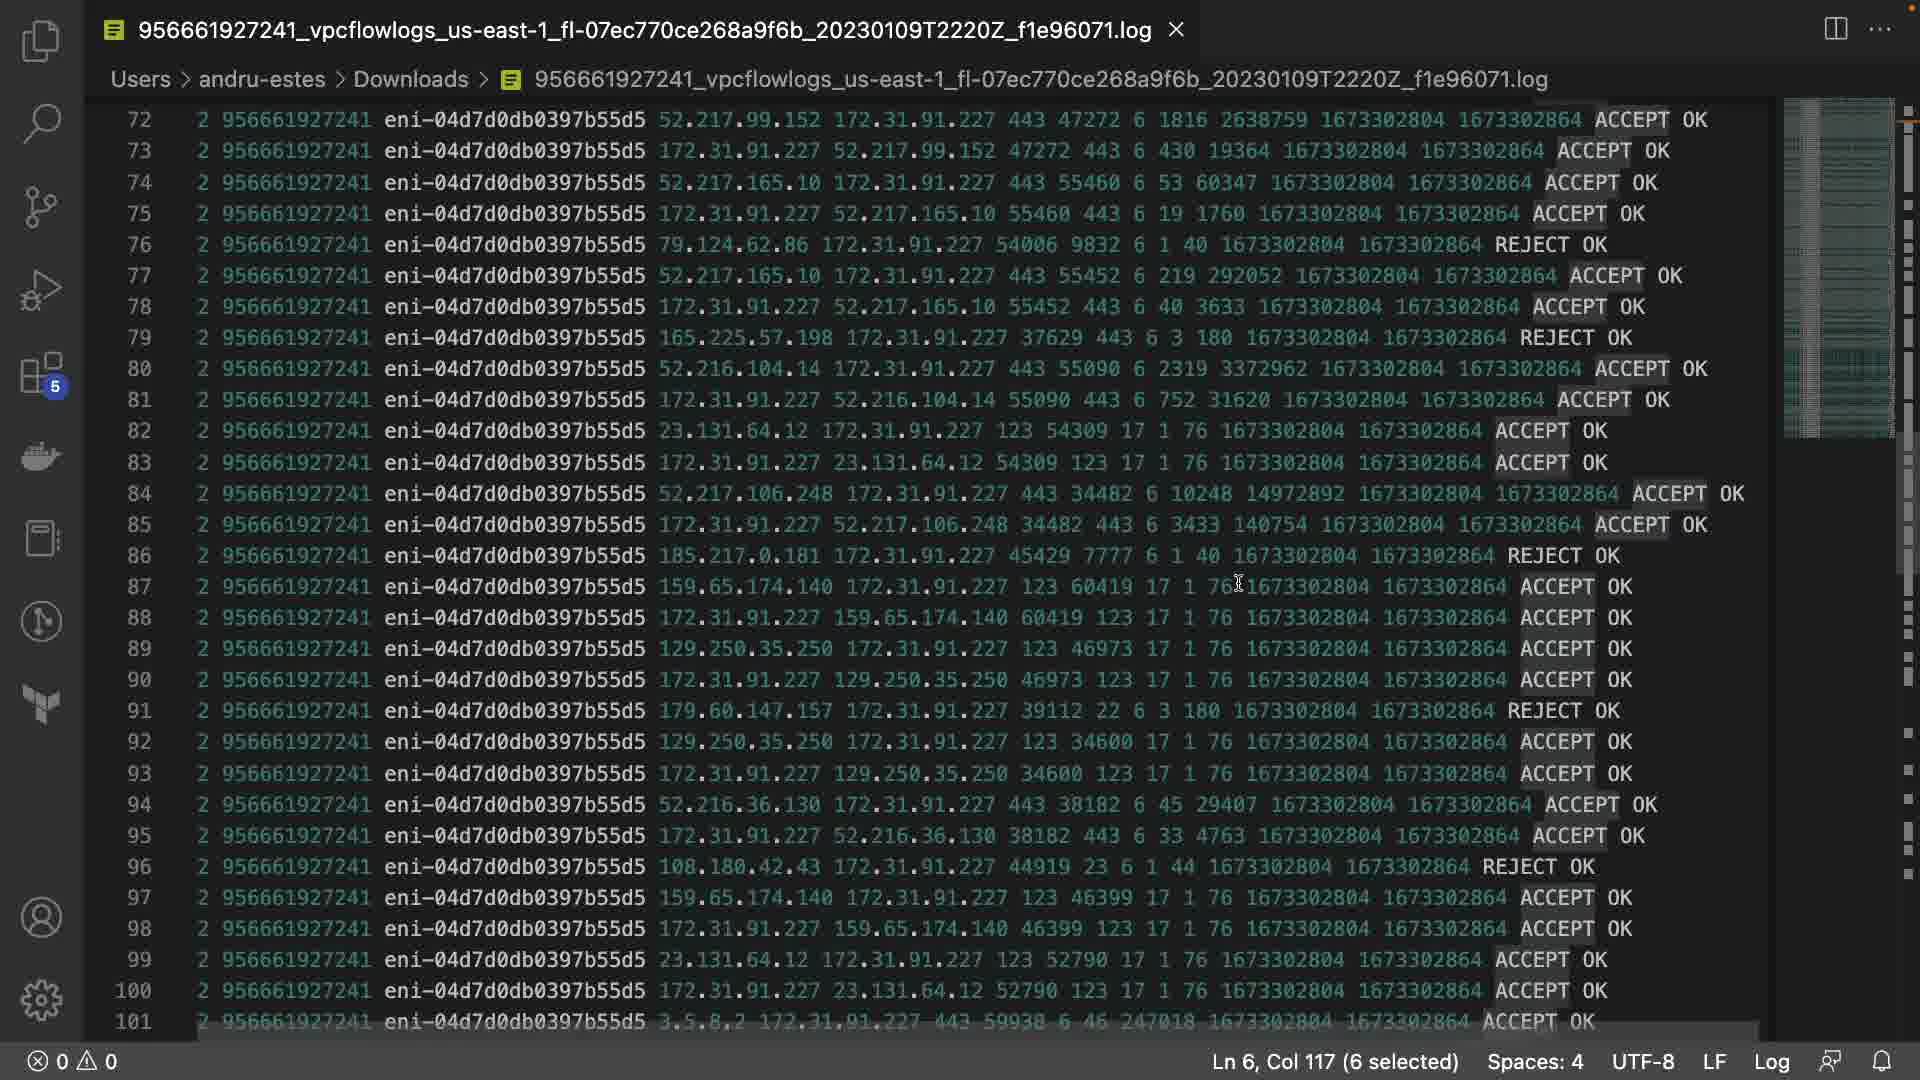The height and width of the screenshot is (1080, 1920).
Task: Open the Manage settings gear
Action: click(x=41, y=999)
